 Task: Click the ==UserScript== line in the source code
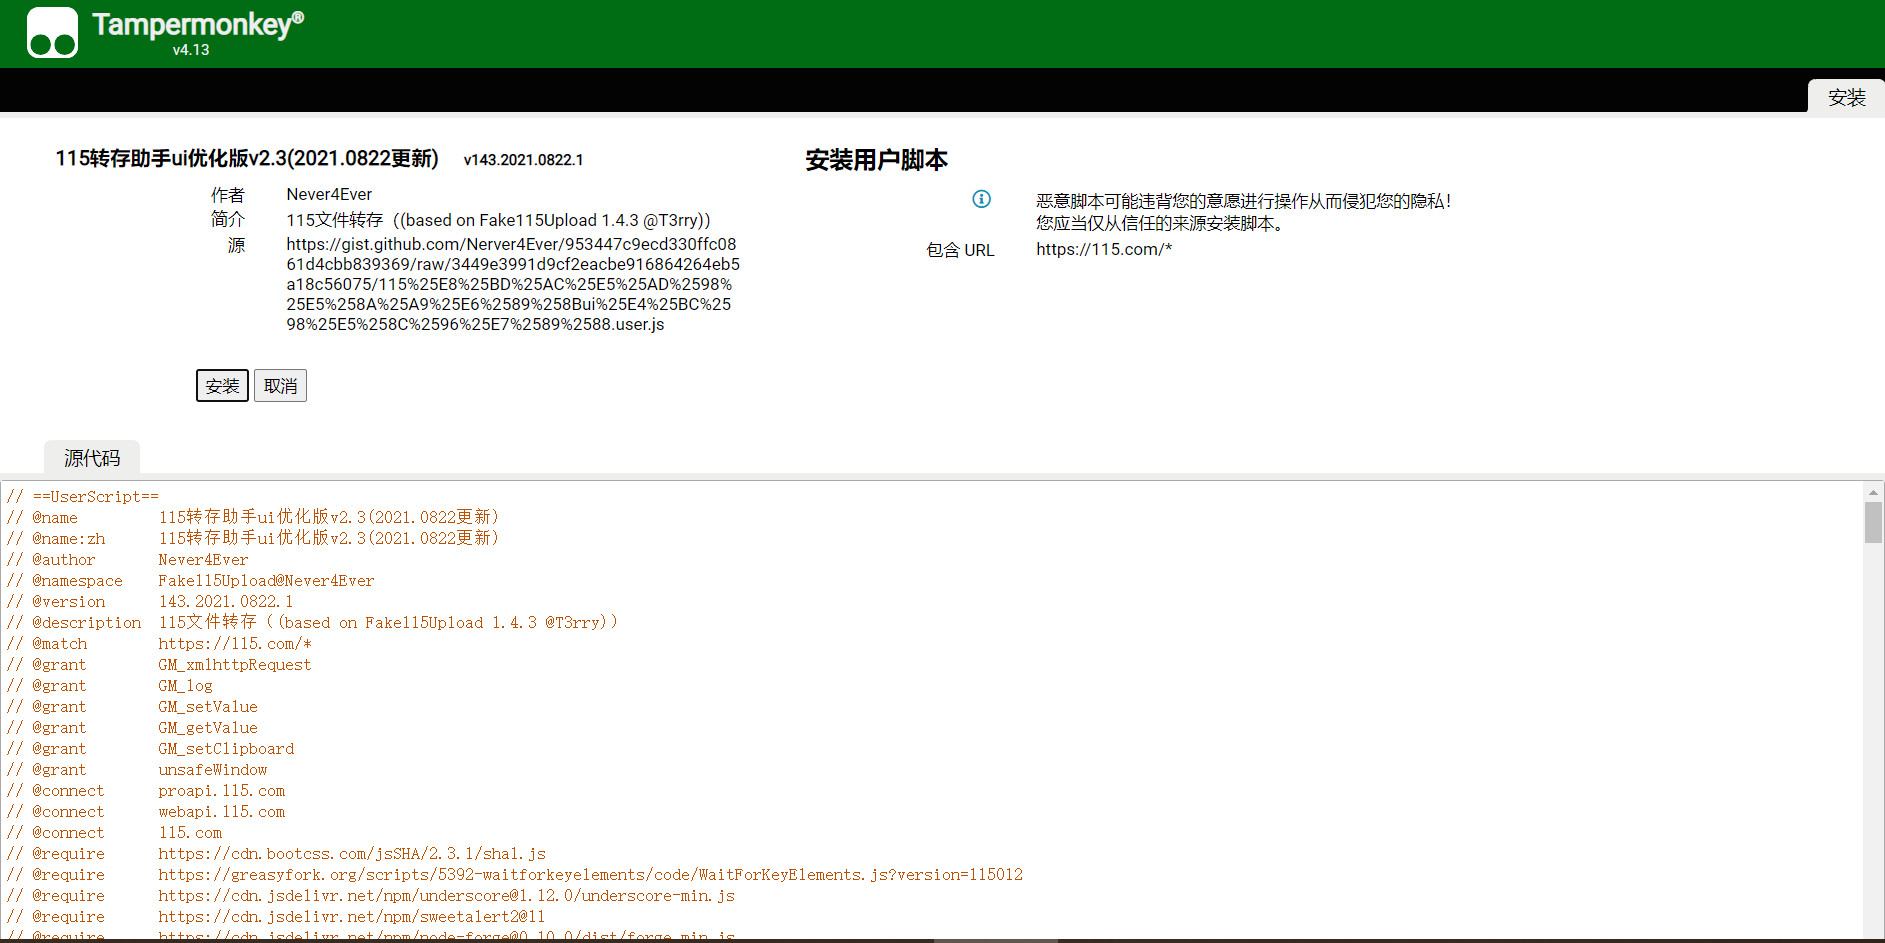pos(83,497)
